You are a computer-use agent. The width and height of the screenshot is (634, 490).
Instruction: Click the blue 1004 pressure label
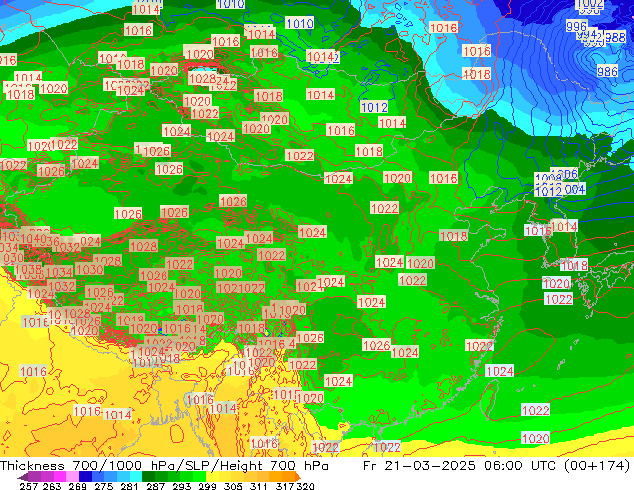(573, 189)
